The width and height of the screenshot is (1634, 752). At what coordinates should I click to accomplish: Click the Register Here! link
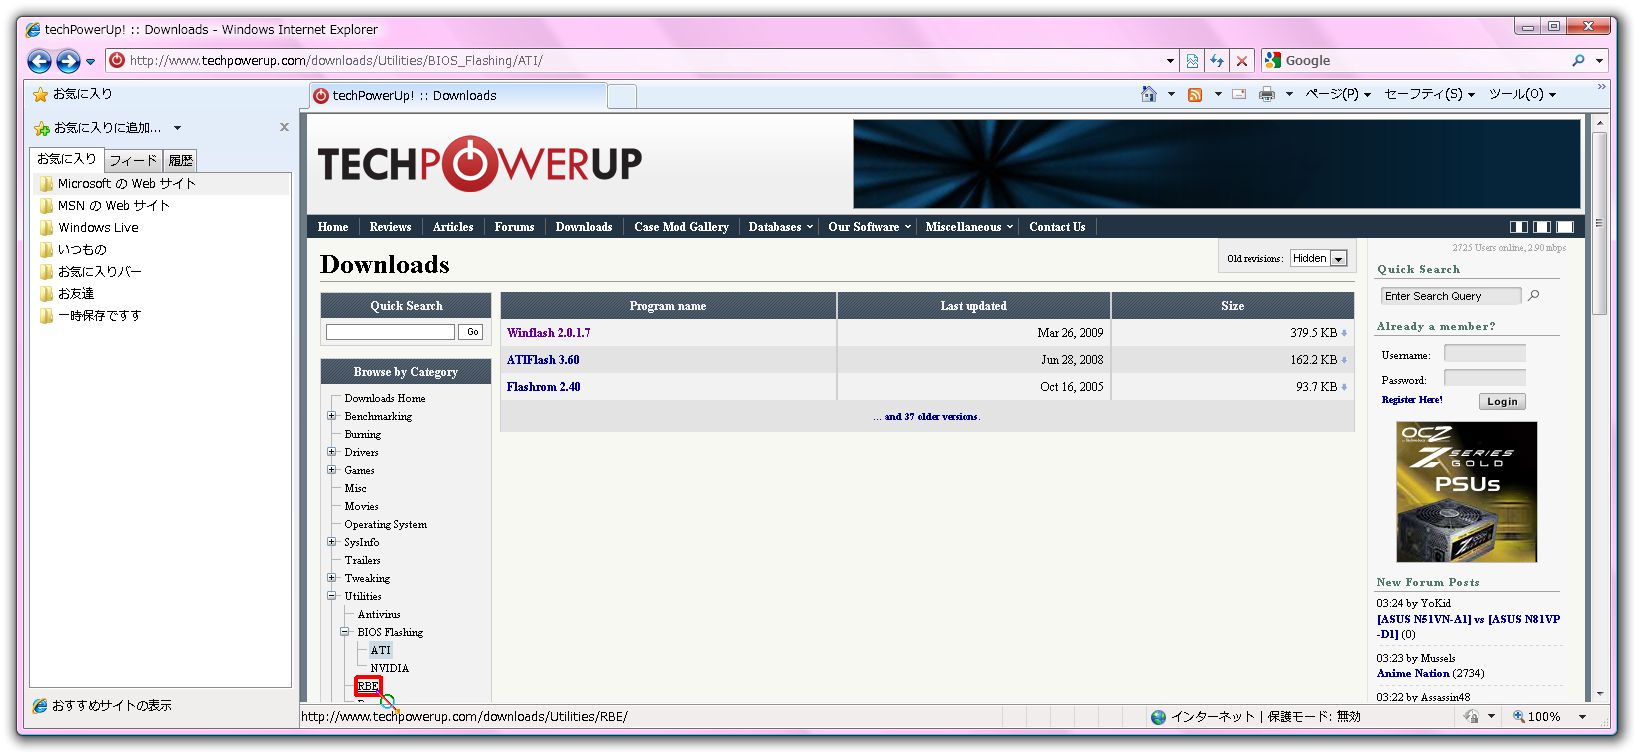(x=1411, y=400)
